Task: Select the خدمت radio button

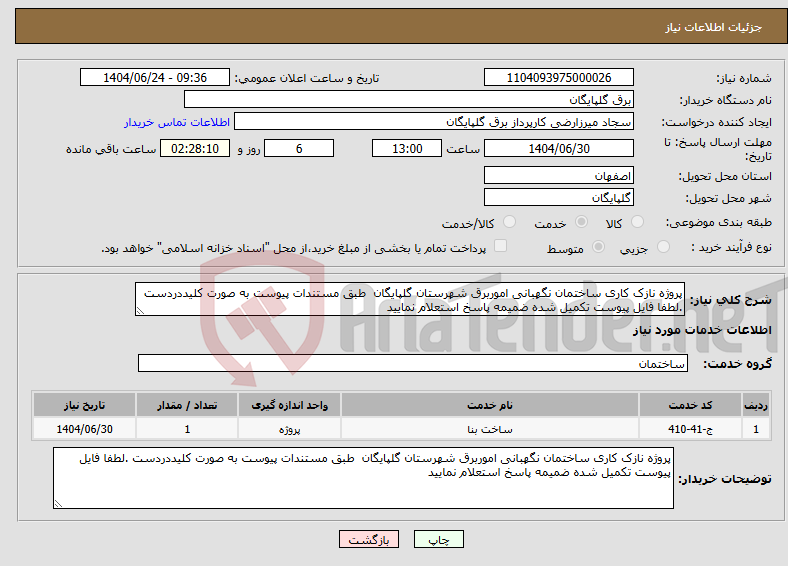Action: pos(581,222)
